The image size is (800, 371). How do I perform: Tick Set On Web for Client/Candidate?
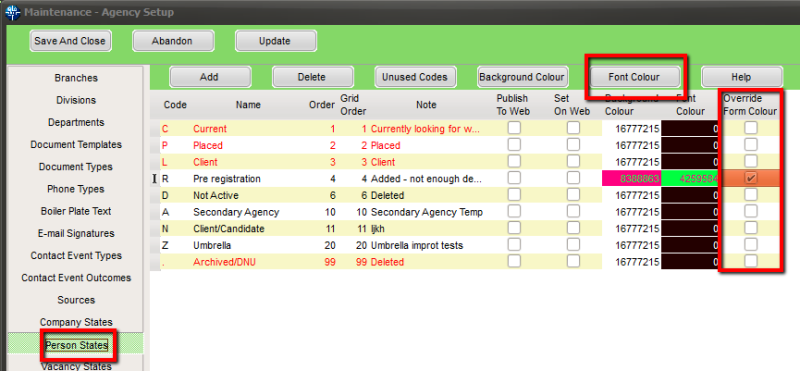[x=573, y=228]
